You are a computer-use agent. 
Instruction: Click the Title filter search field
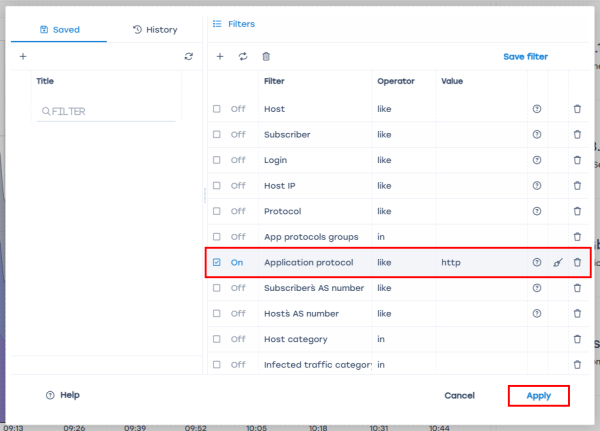pyautogui.click(x=110, y=111)
